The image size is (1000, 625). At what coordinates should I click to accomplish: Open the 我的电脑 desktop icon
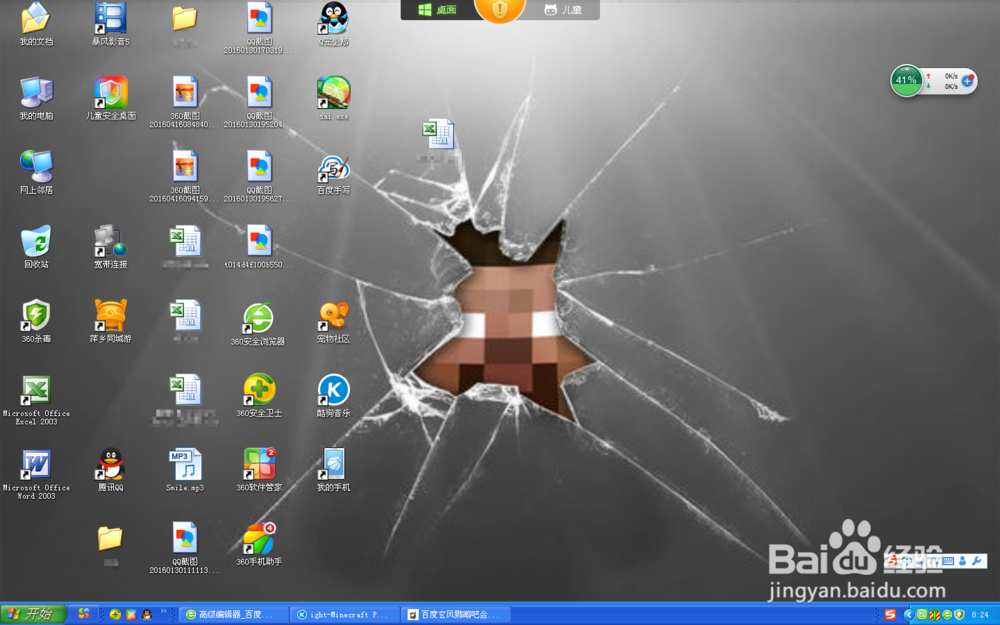(x=36, y=98)
